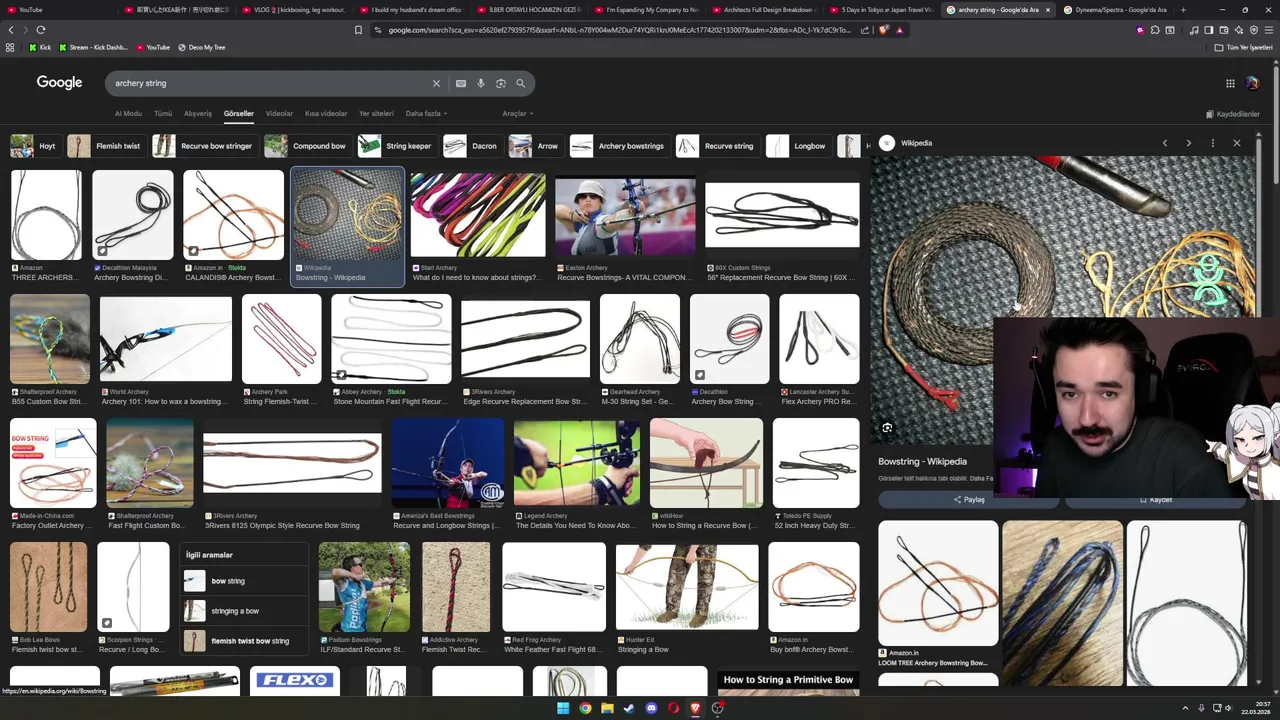Search inside image with lens icon on preview

point(887,428)
